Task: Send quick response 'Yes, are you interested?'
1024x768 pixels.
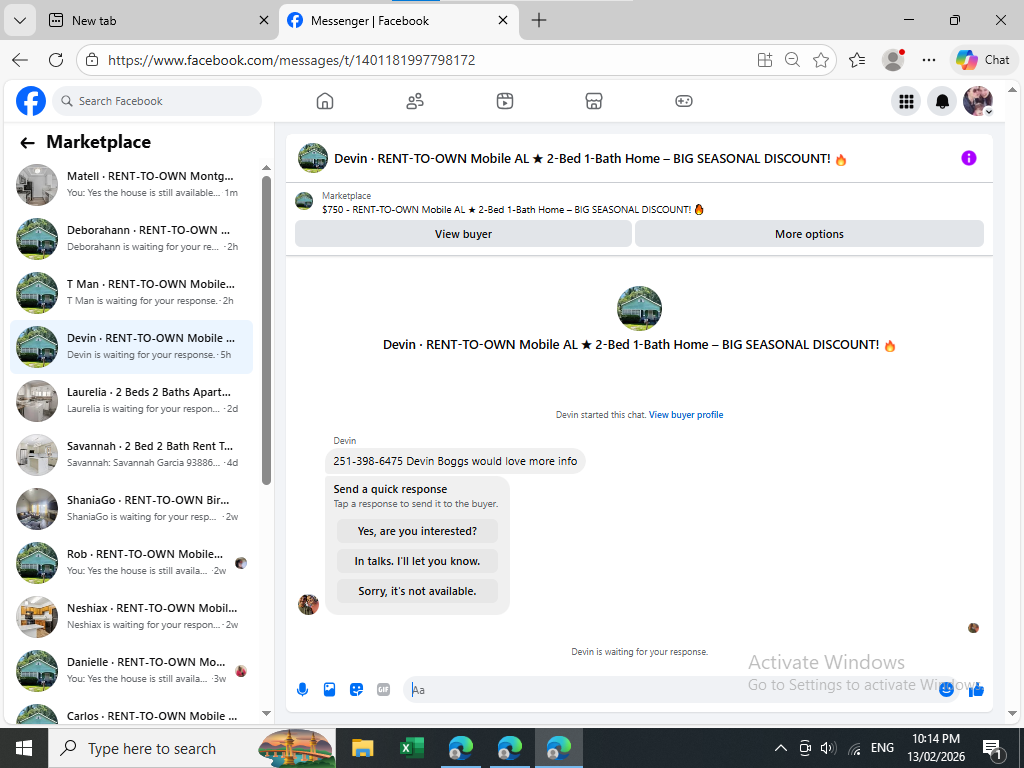Action: (x=417, y=531)
